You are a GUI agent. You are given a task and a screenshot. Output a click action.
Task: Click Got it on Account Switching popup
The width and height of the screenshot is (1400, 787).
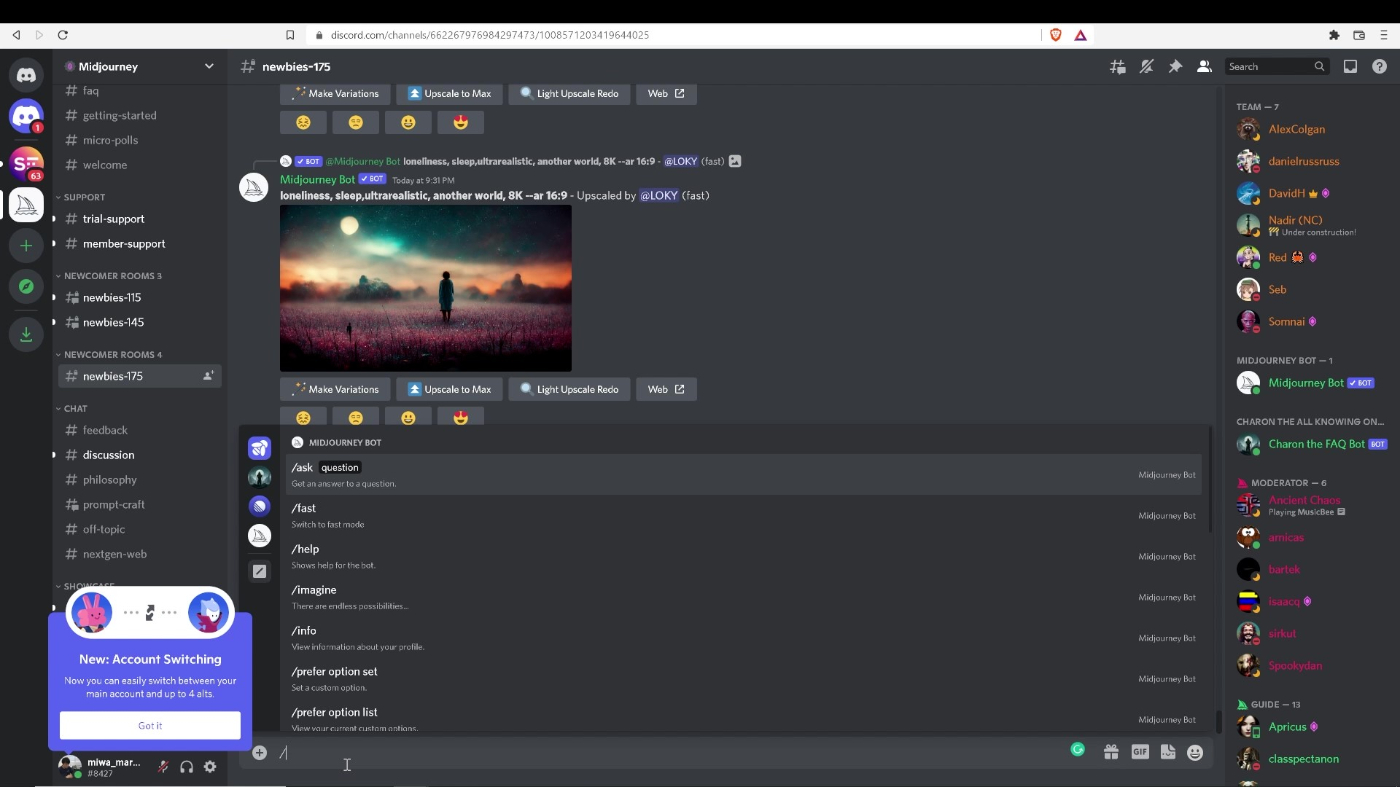pyautogui.click(x=150, y=725)
